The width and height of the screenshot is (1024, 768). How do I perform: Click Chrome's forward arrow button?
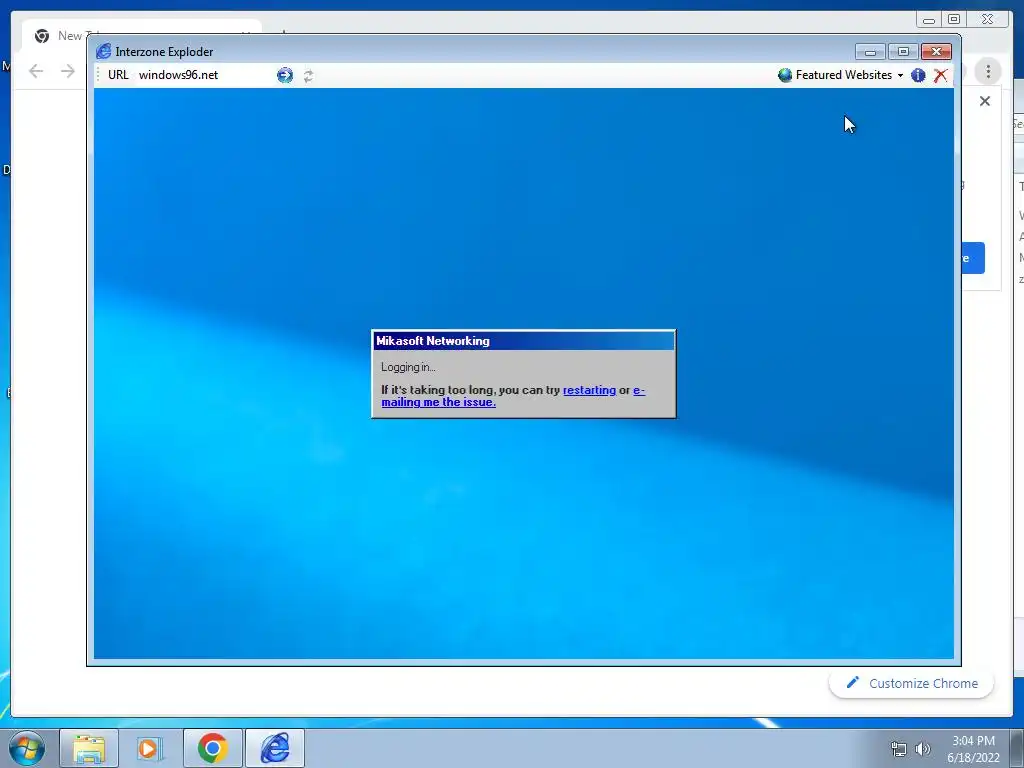68,71
